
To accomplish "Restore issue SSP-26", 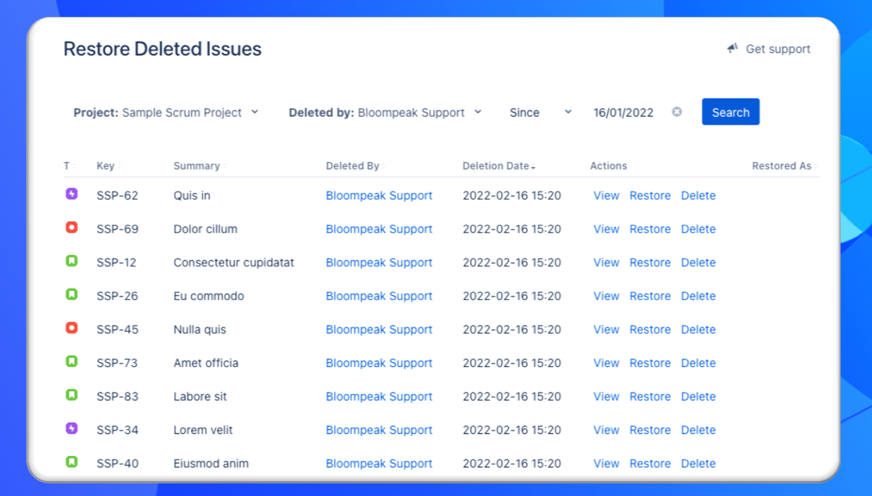I will pyautogui.click(x=650, y=296).
